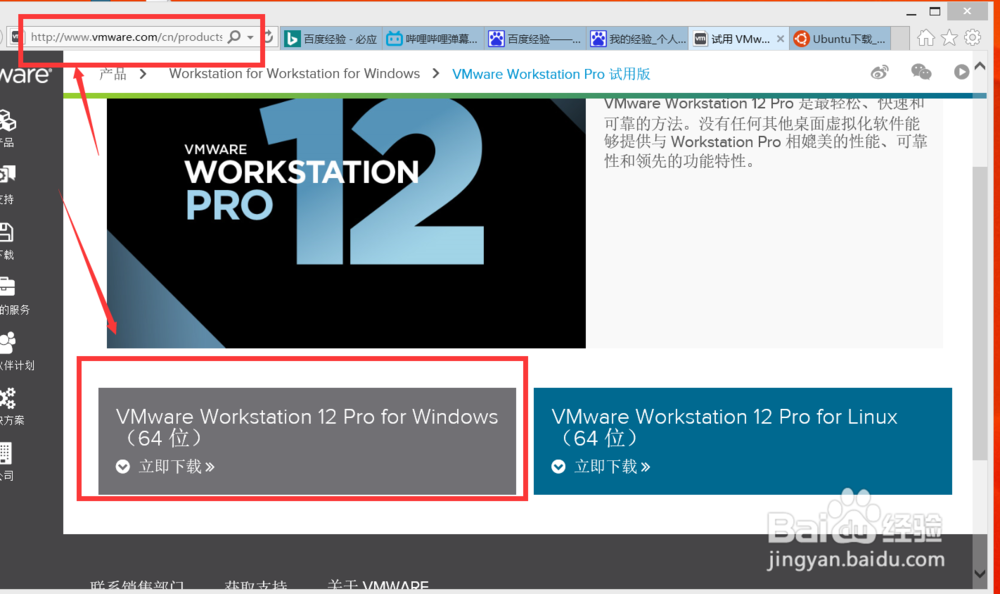1000x594 pixels.
Task: Click the Workstation Pro 12 banner image
Action: pos(346,223)
